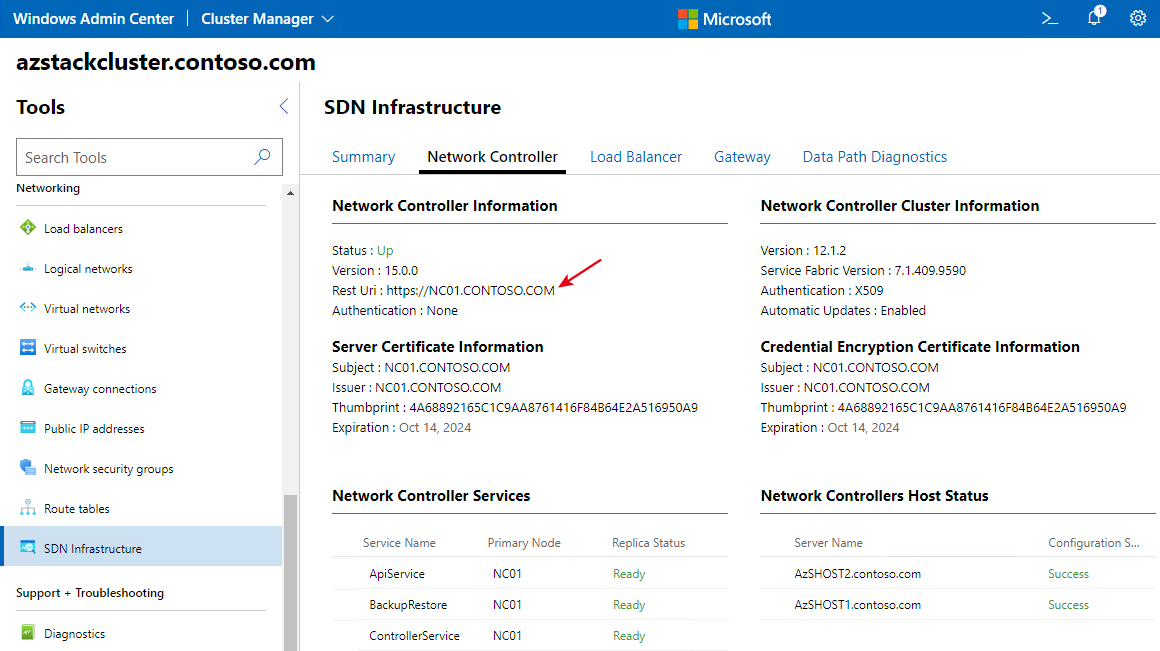Screen dimensions: 1160x651
Task: Open the Cluster Manager dropdown
Action: tap(267, 18)
